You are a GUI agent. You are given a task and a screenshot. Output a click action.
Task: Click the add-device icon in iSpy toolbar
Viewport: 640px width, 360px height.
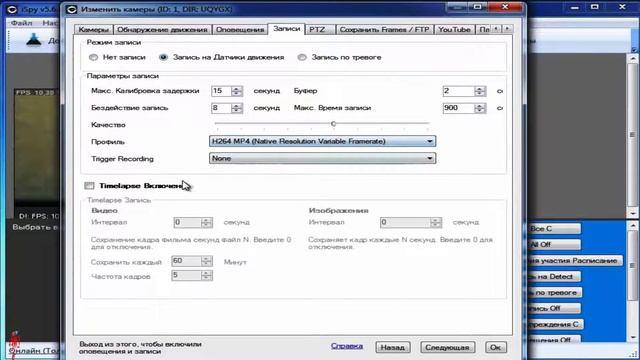[33, 40]
